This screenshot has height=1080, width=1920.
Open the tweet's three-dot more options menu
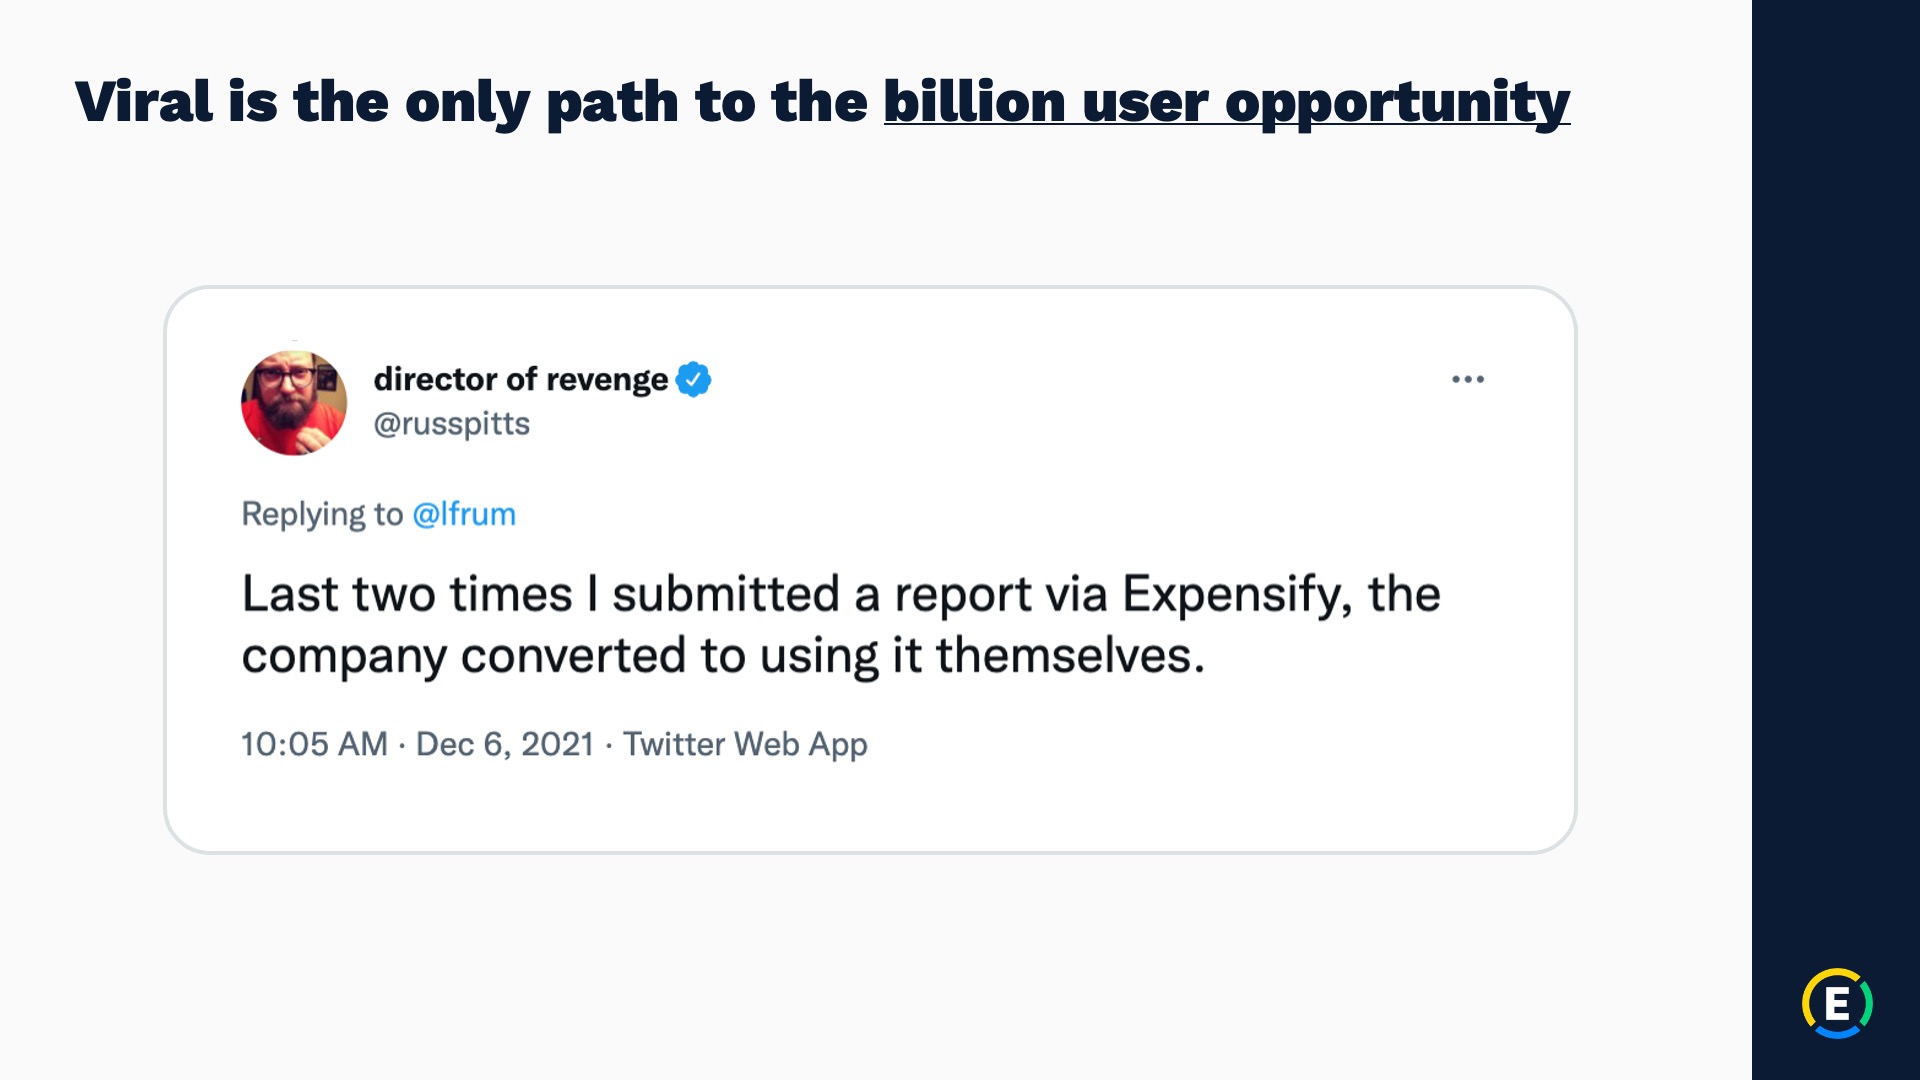click(1467, 379)
